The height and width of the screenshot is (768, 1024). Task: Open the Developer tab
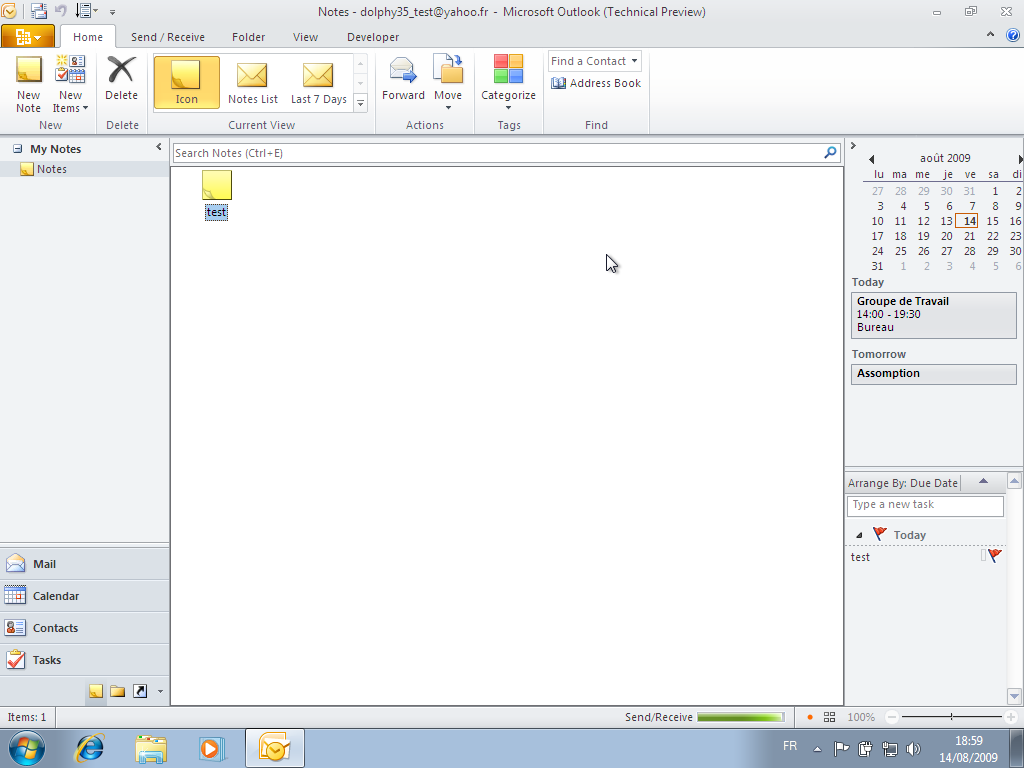(373, 37)
